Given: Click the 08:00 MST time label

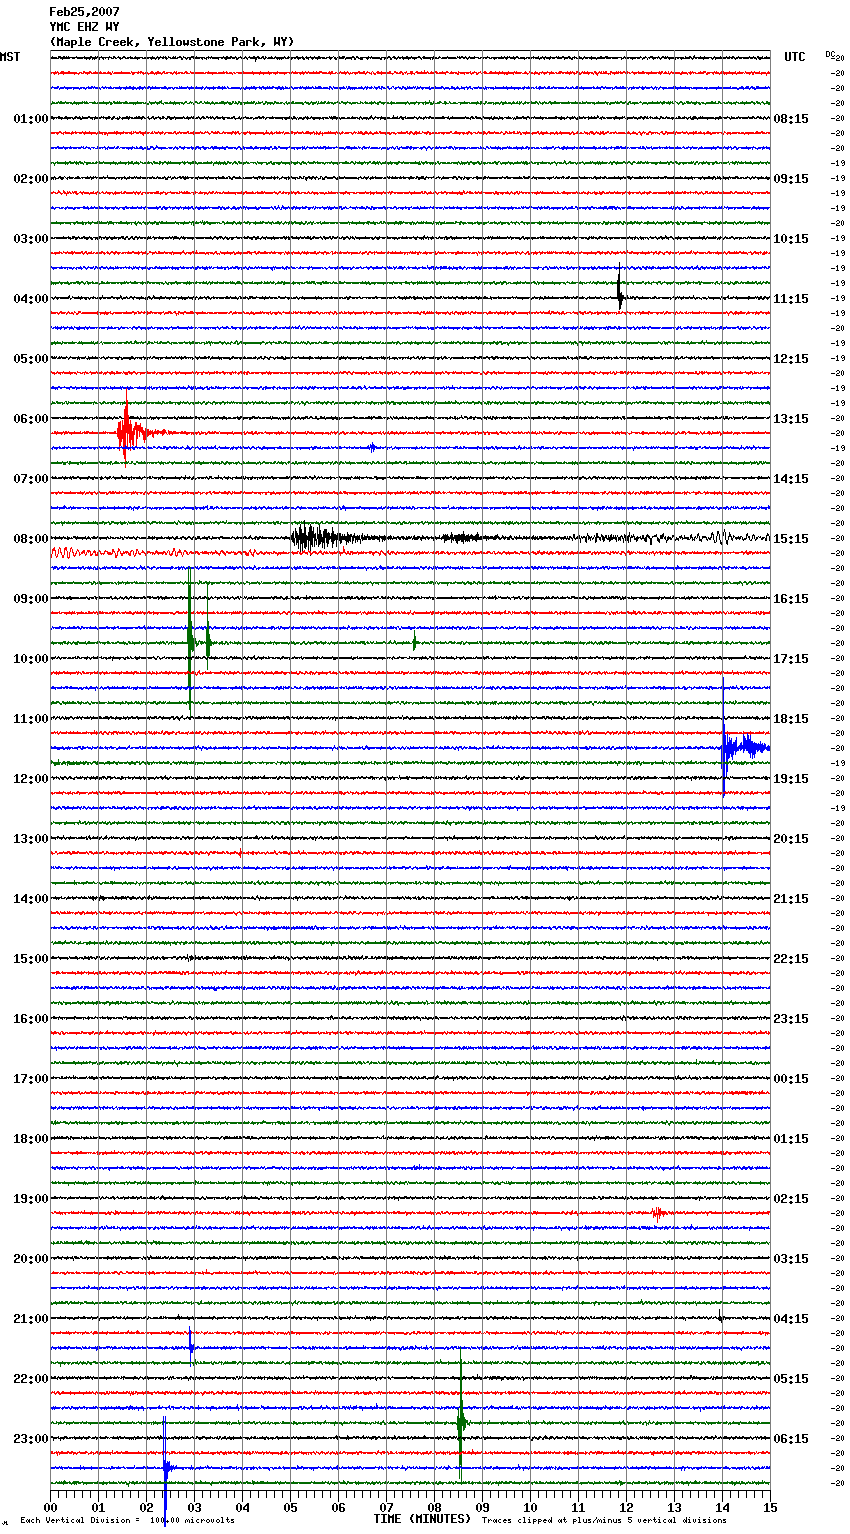Looking at the screenshot, I should click(x=30, y=539).
